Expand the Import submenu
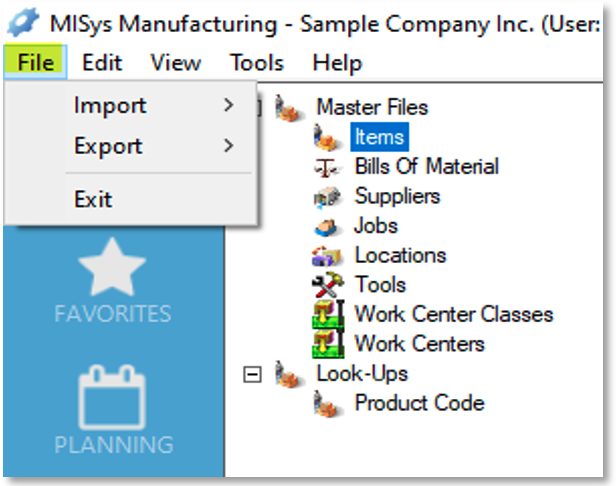The height and width of the screenshot is (486, 616). [155, 105]
